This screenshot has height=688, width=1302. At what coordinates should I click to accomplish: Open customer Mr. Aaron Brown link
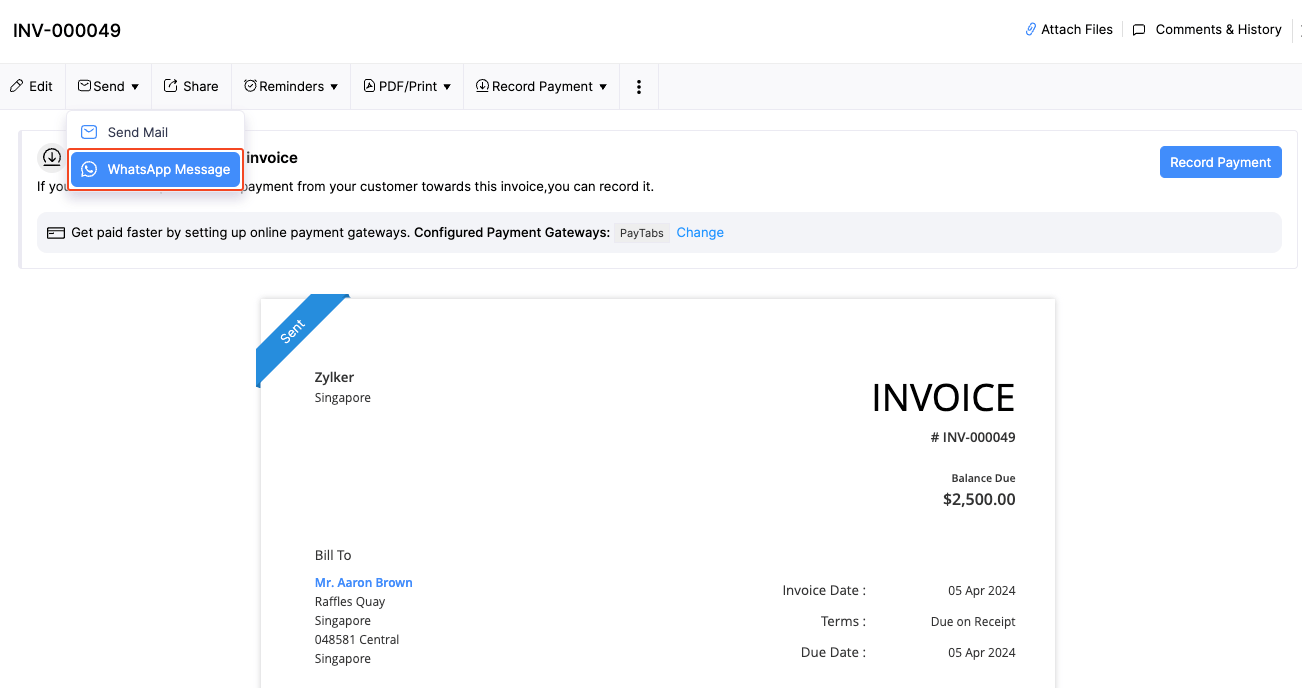[364, 583]
